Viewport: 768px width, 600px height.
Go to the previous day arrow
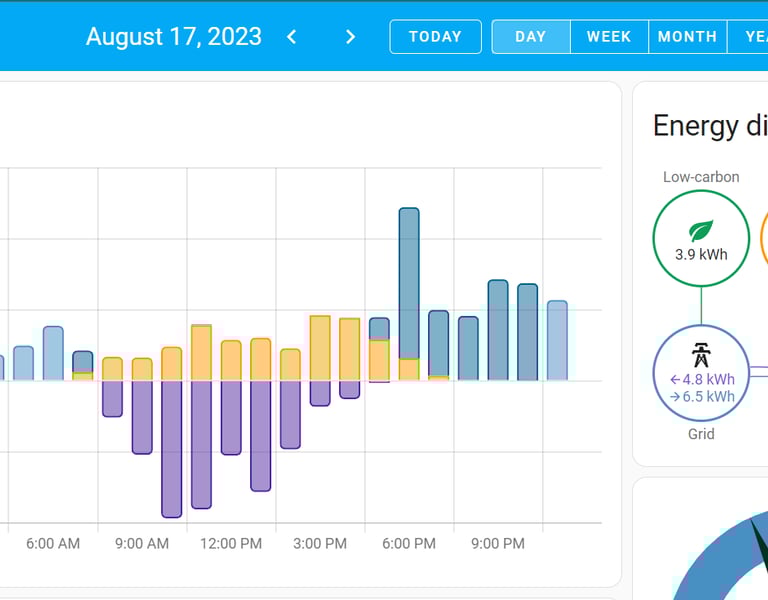tap(292, 37)
